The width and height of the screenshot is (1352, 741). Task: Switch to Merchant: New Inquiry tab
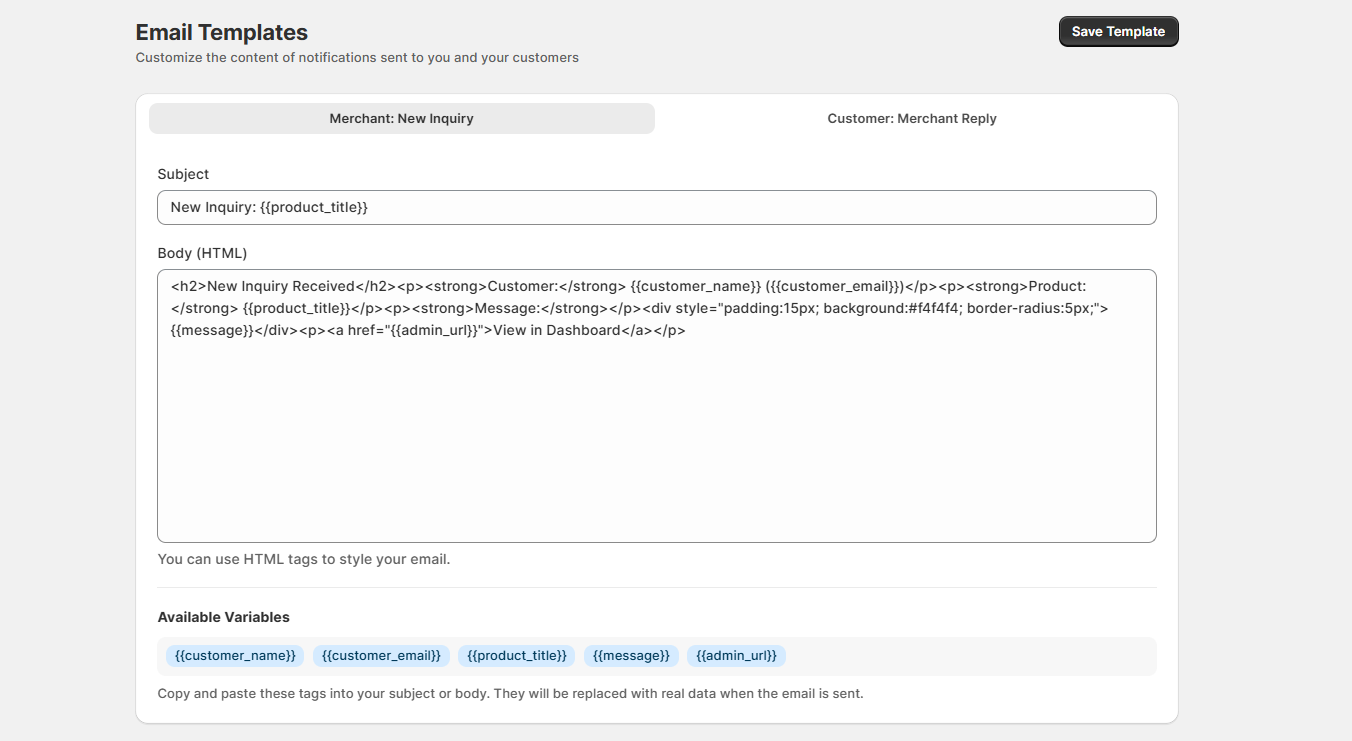click(401, 119)
